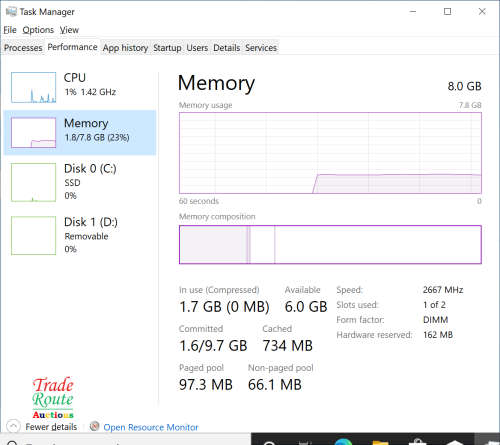Maximize the Task Manager window

(447, 12)
